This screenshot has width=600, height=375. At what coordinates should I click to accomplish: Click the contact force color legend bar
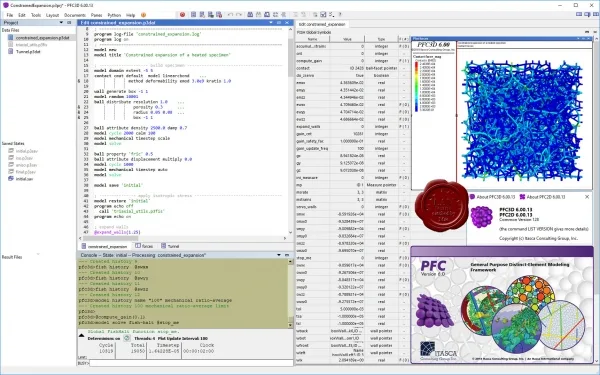pos(416,86)
